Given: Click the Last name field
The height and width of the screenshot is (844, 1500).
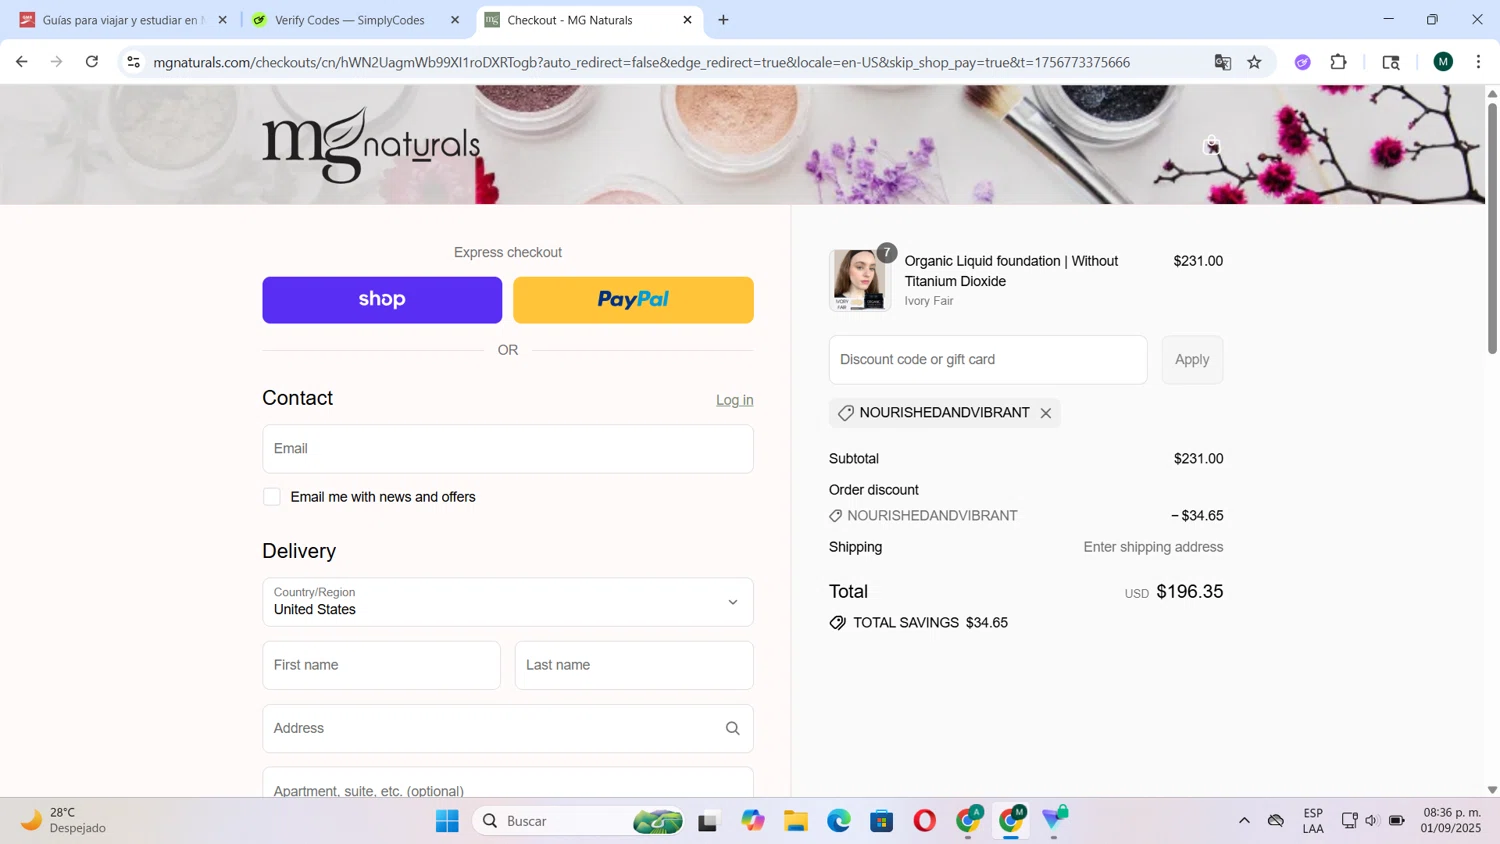Looking at the screenshot, I should coord(634,665).
